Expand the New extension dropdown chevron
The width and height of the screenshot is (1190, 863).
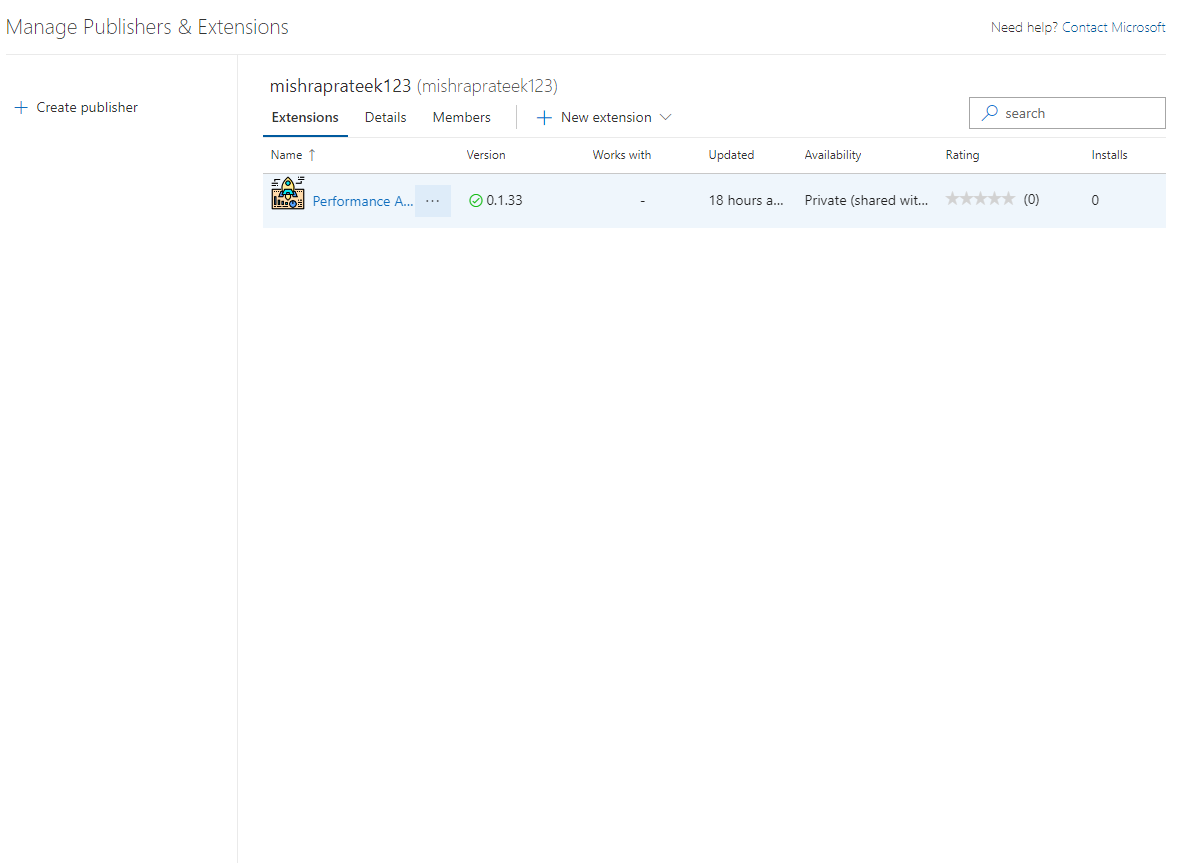pos(666,118)
